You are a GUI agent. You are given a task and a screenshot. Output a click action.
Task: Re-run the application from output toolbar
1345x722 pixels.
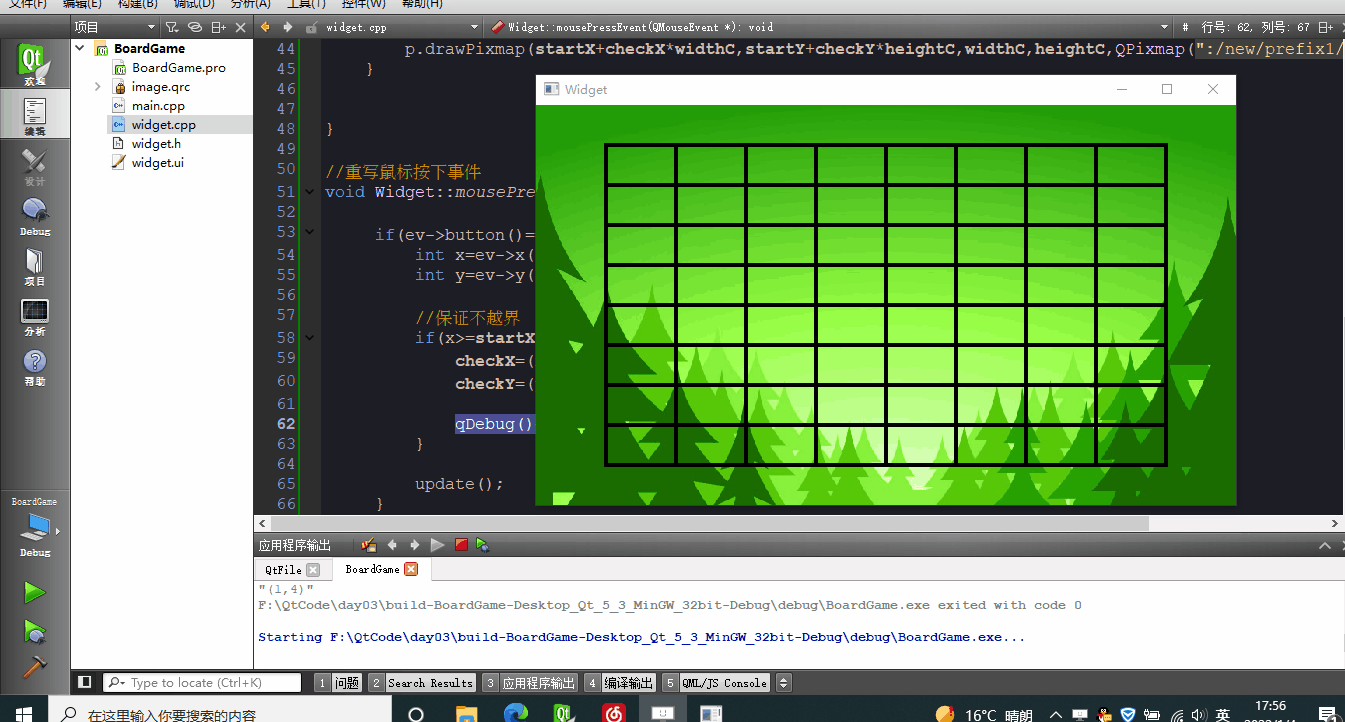coord(437,545)
